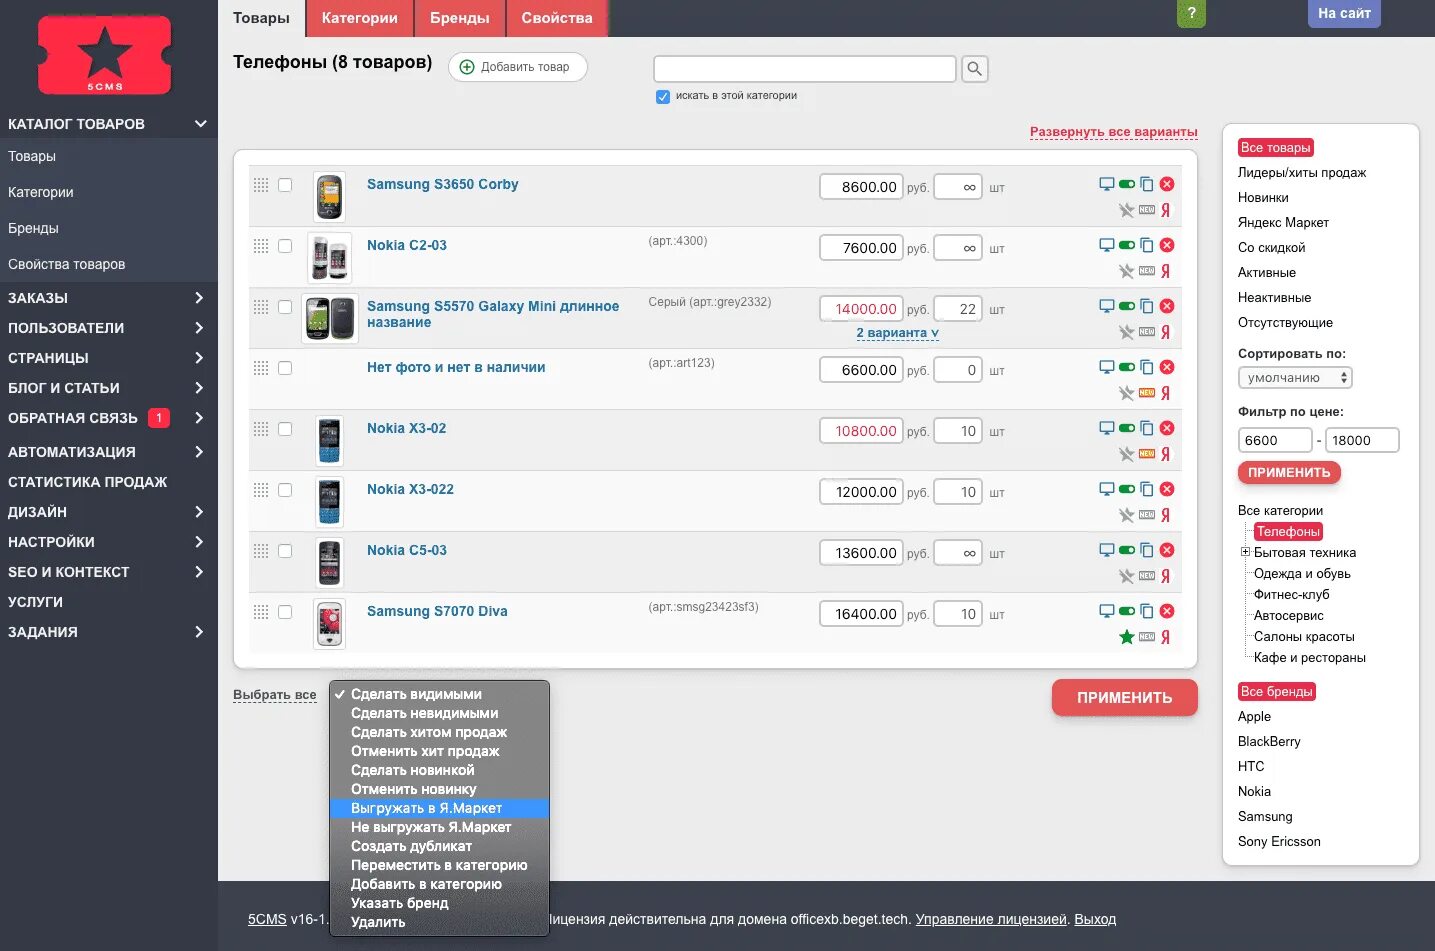Expand the НАСТРОЙКИ sidebar section
Image resolution: width=1435 pixels, height=951 pixels.
[199, 542]
